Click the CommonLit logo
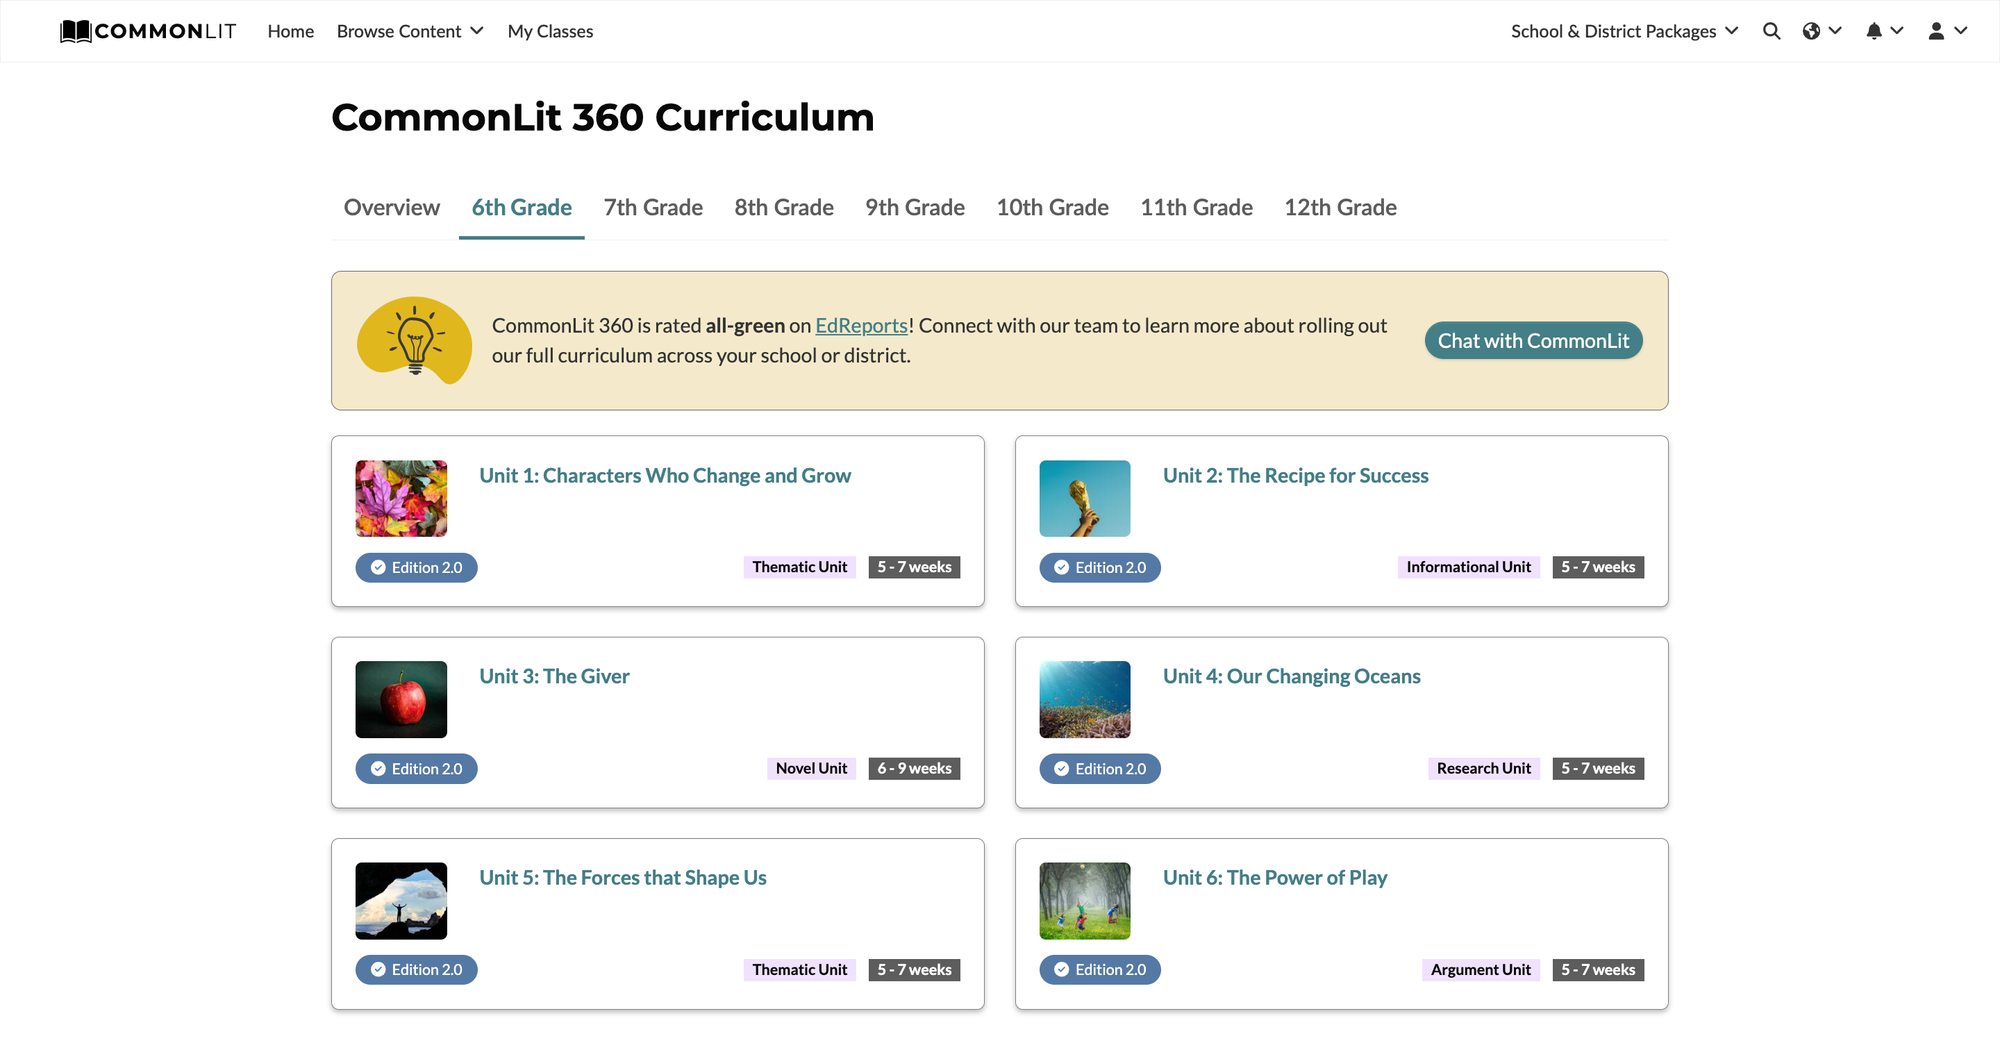This screenshot has height=1050, width=2000. [x=148, y=31]
